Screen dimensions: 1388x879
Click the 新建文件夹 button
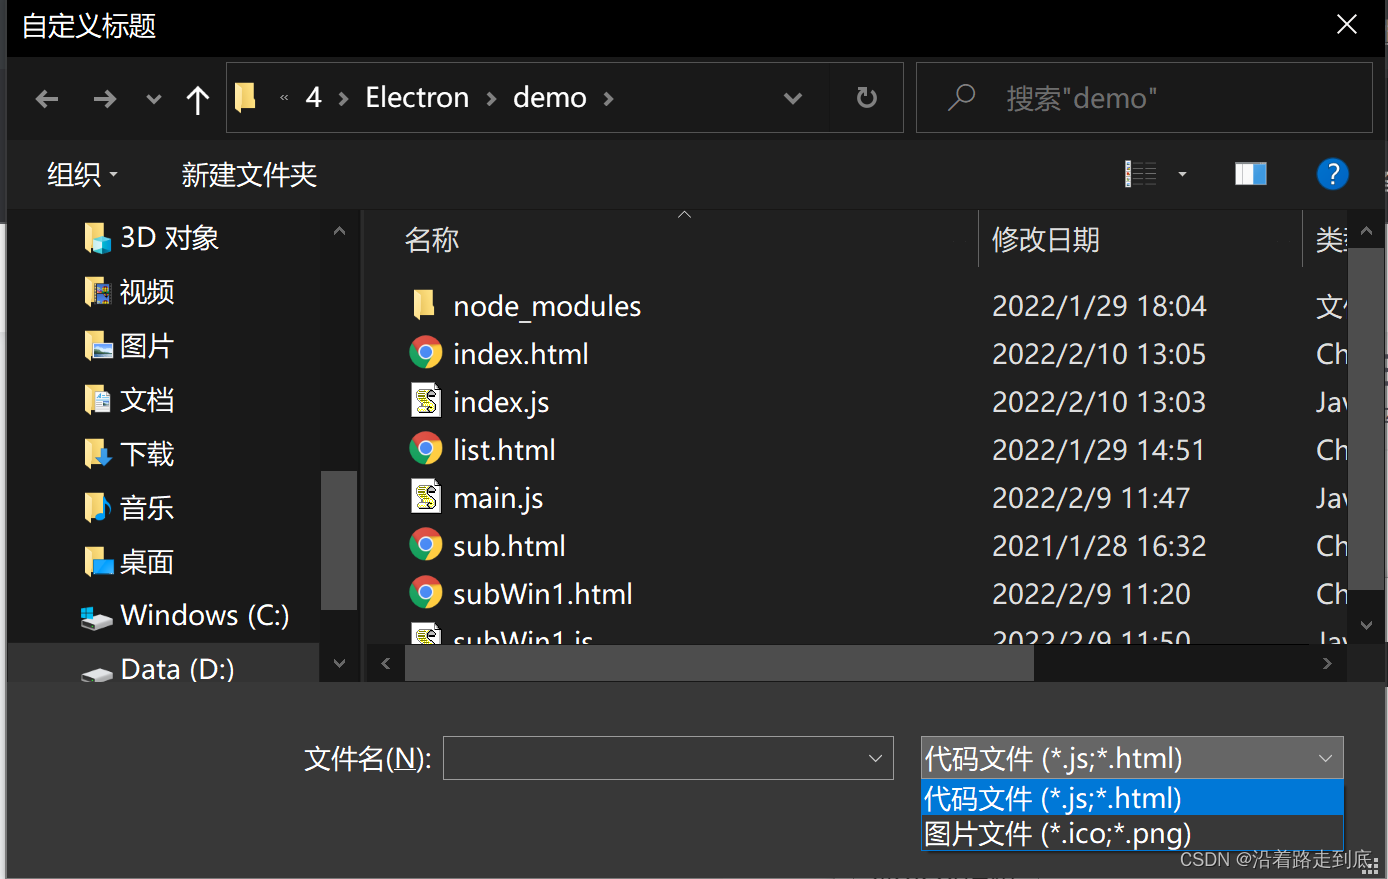click(x=249, y=174)
